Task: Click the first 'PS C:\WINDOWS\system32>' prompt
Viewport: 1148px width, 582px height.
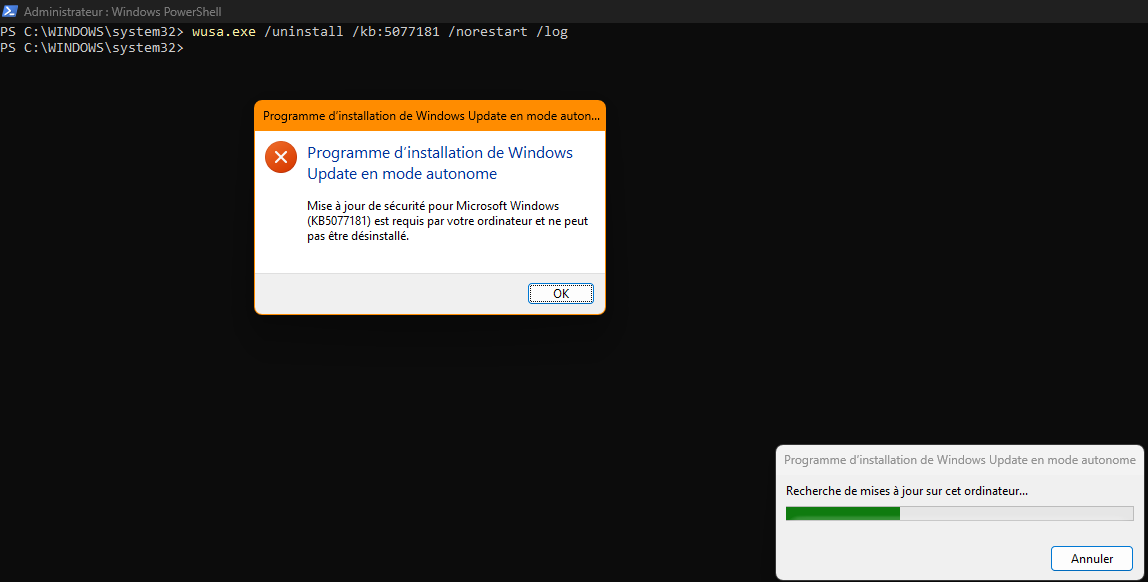Action: (x=92, y=32)
